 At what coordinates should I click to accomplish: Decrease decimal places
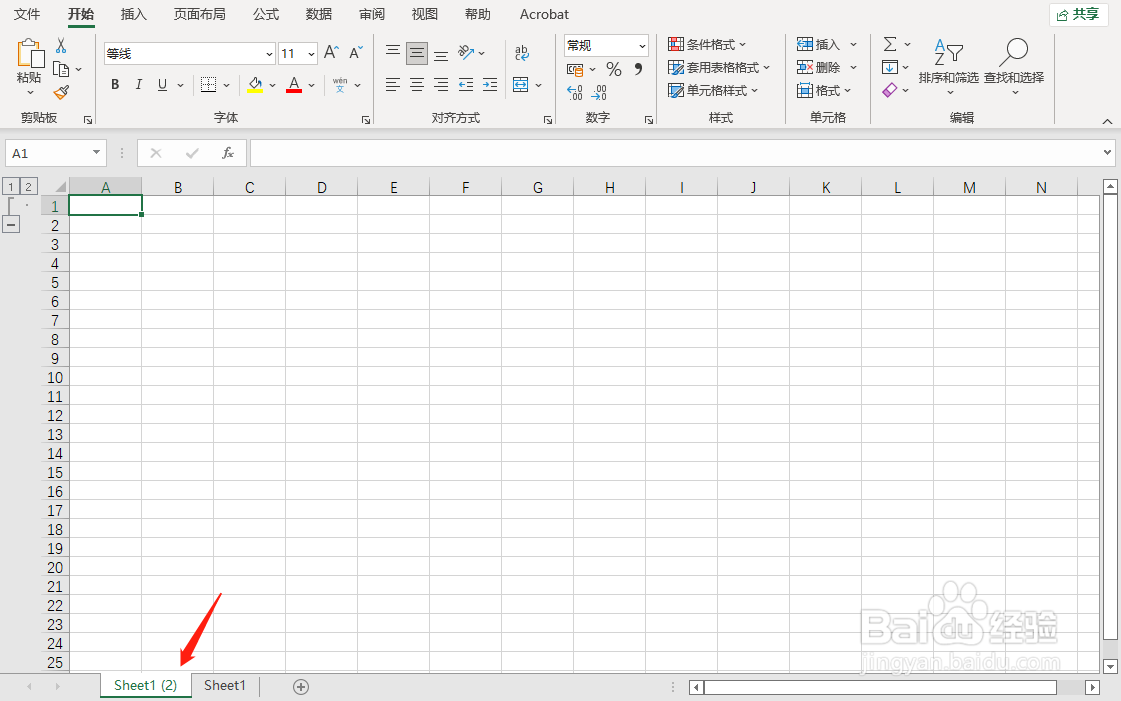[599, 92]
